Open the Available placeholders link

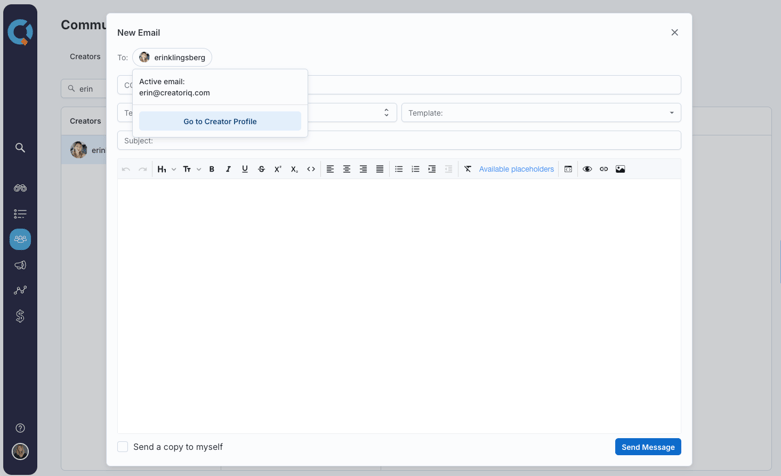pos(516,169)
